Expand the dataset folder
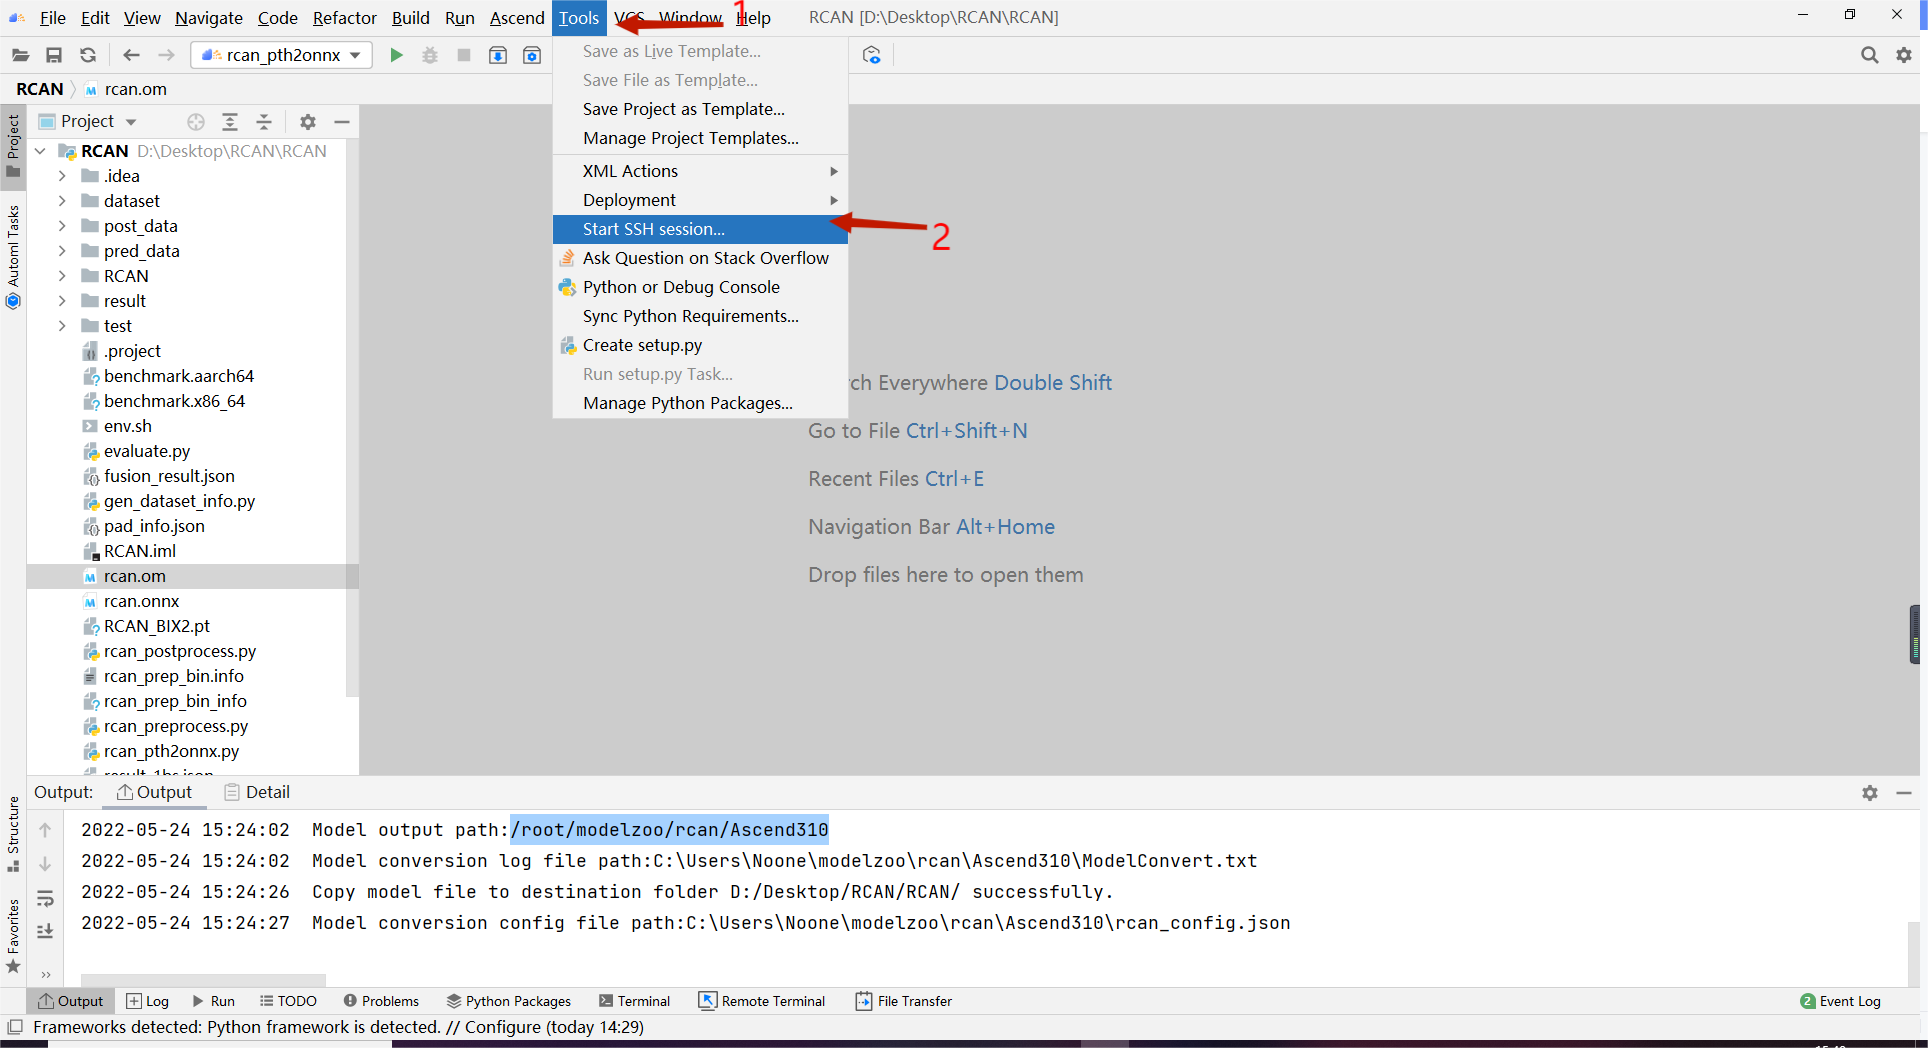Viewport: 1928px width, 1048px height. point(62,201)
